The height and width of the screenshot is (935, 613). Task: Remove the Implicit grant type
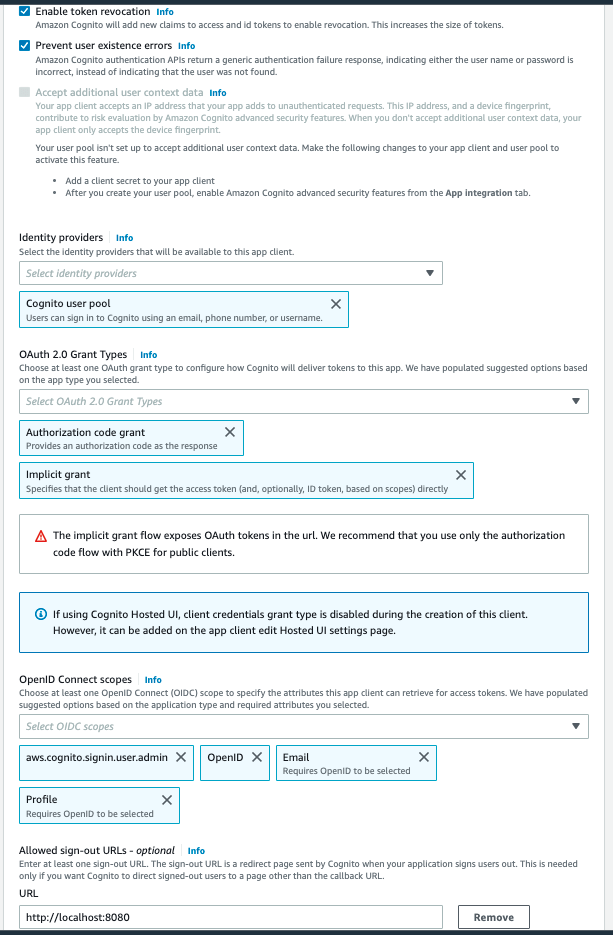point(460,474)
